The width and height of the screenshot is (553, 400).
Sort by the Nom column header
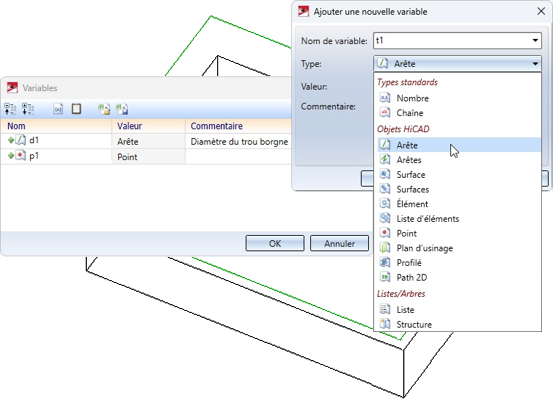(x=56, y=126)
